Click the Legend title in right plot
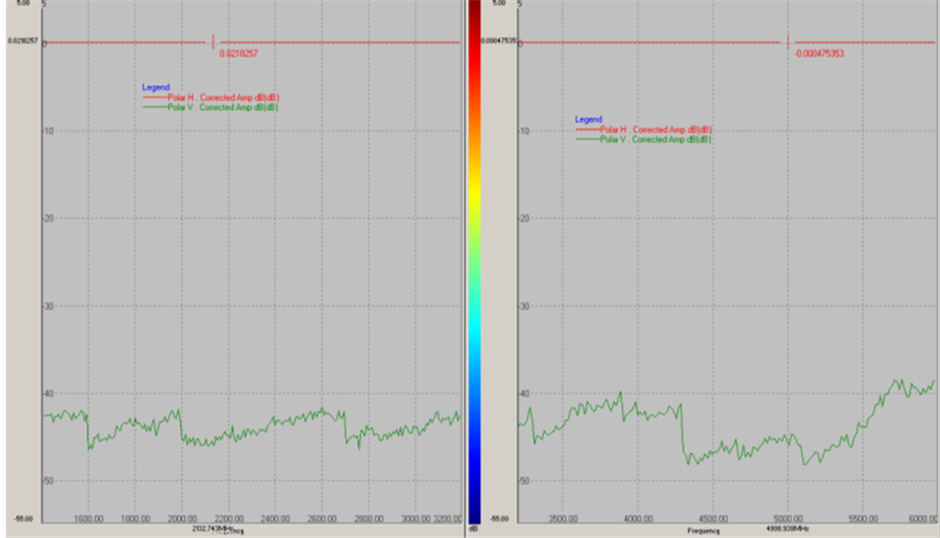940x538 pixels. [x=588, y=120]
